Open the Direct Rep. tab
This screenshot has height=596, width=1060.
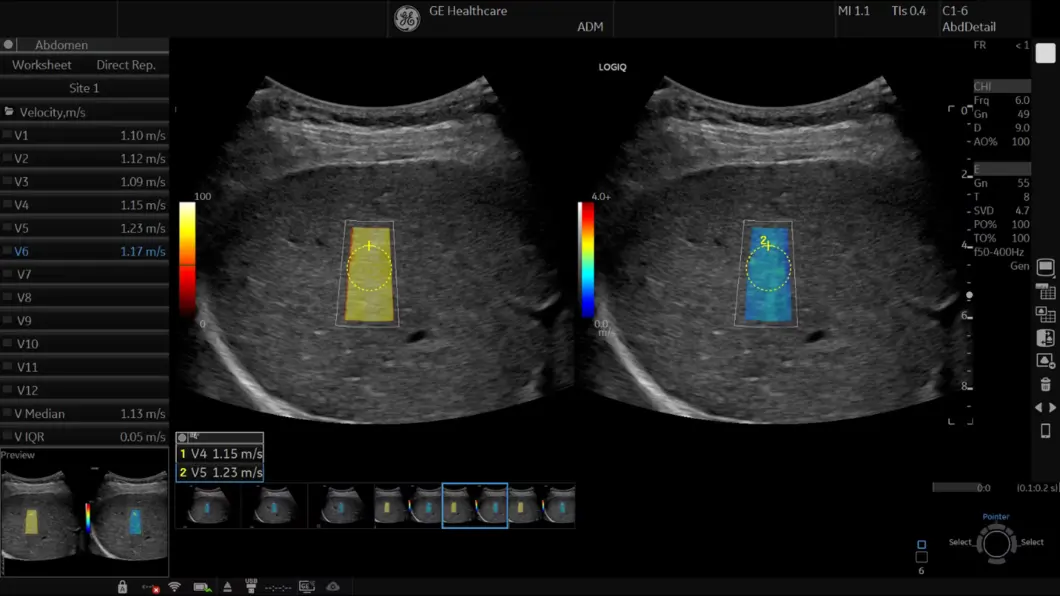click(126, 65)
